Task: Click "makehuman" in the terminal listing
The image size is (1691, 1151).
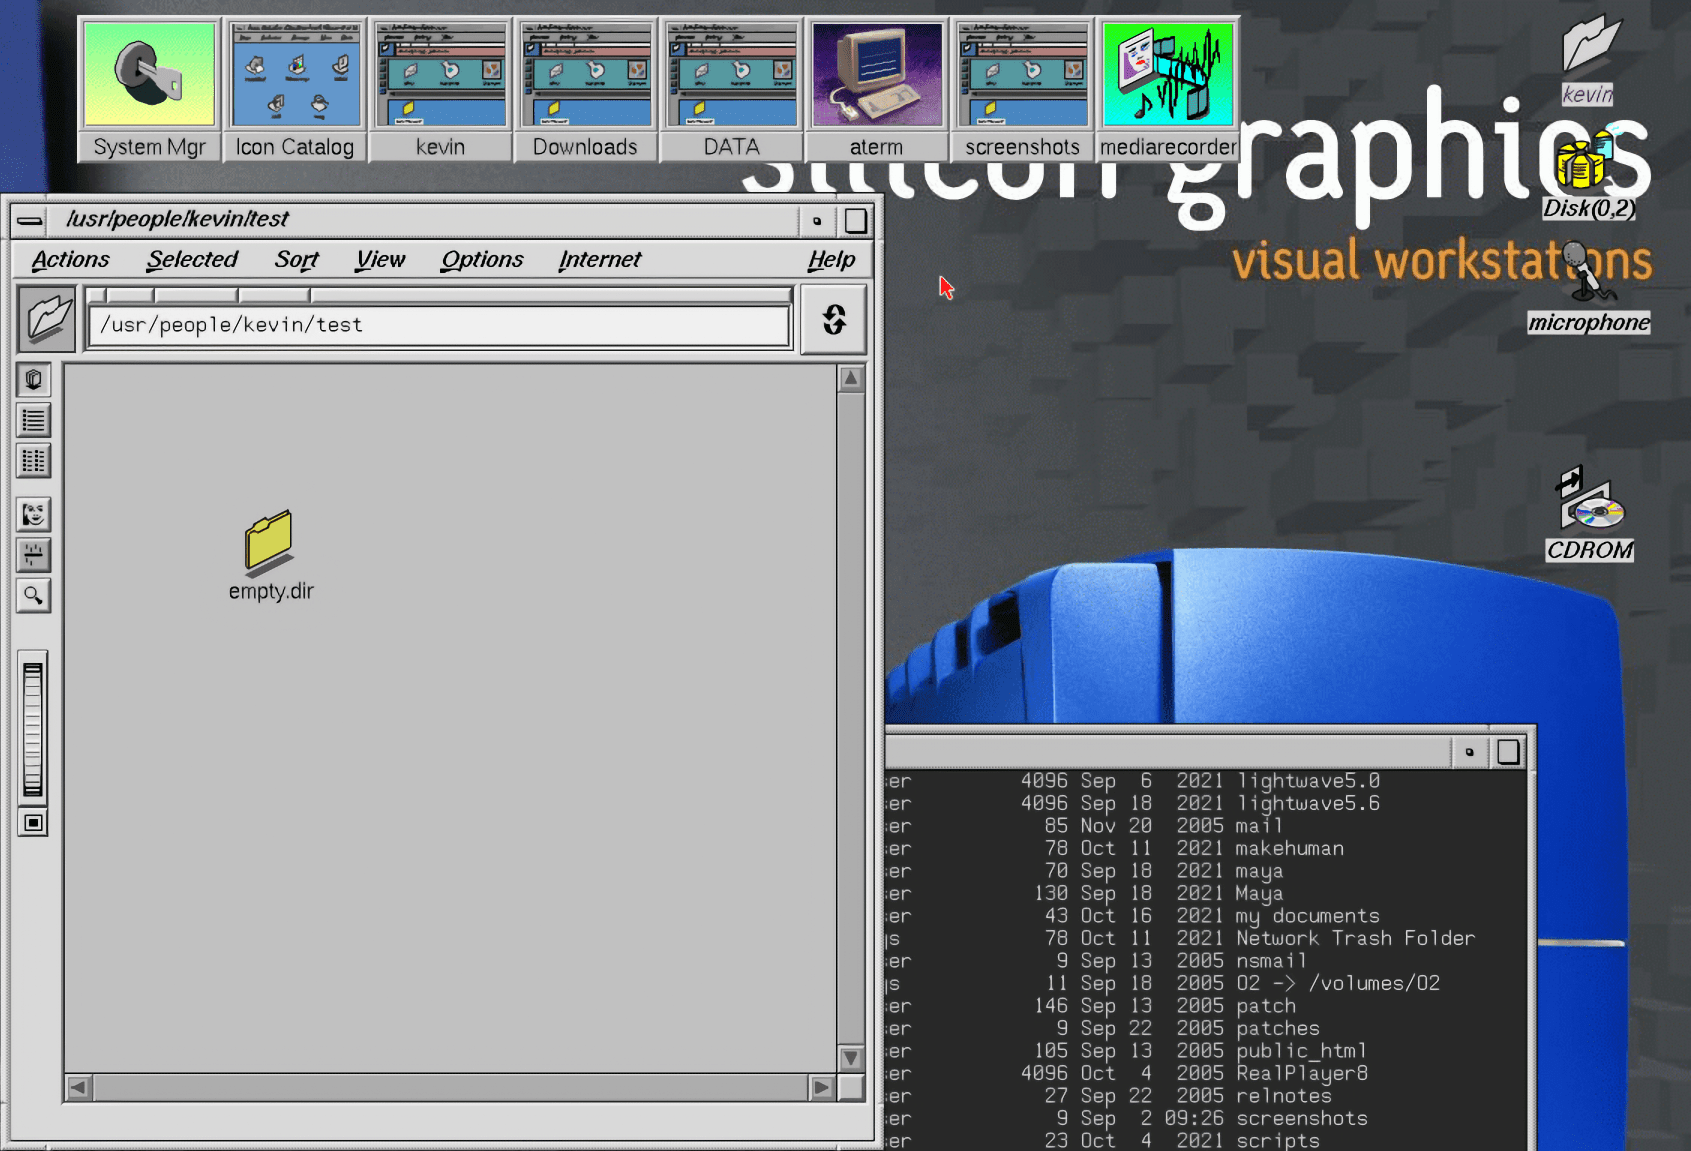Action: point(1290,849)
